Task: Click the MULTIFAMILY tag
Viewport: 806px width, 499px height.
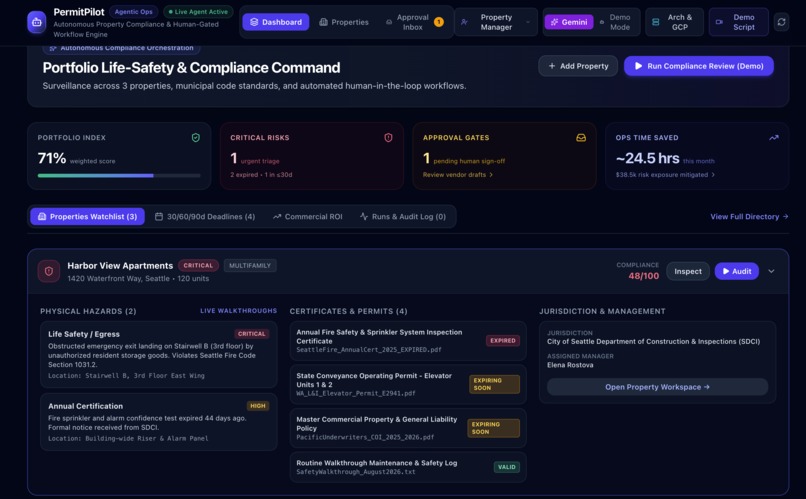Action: [250, 266]
